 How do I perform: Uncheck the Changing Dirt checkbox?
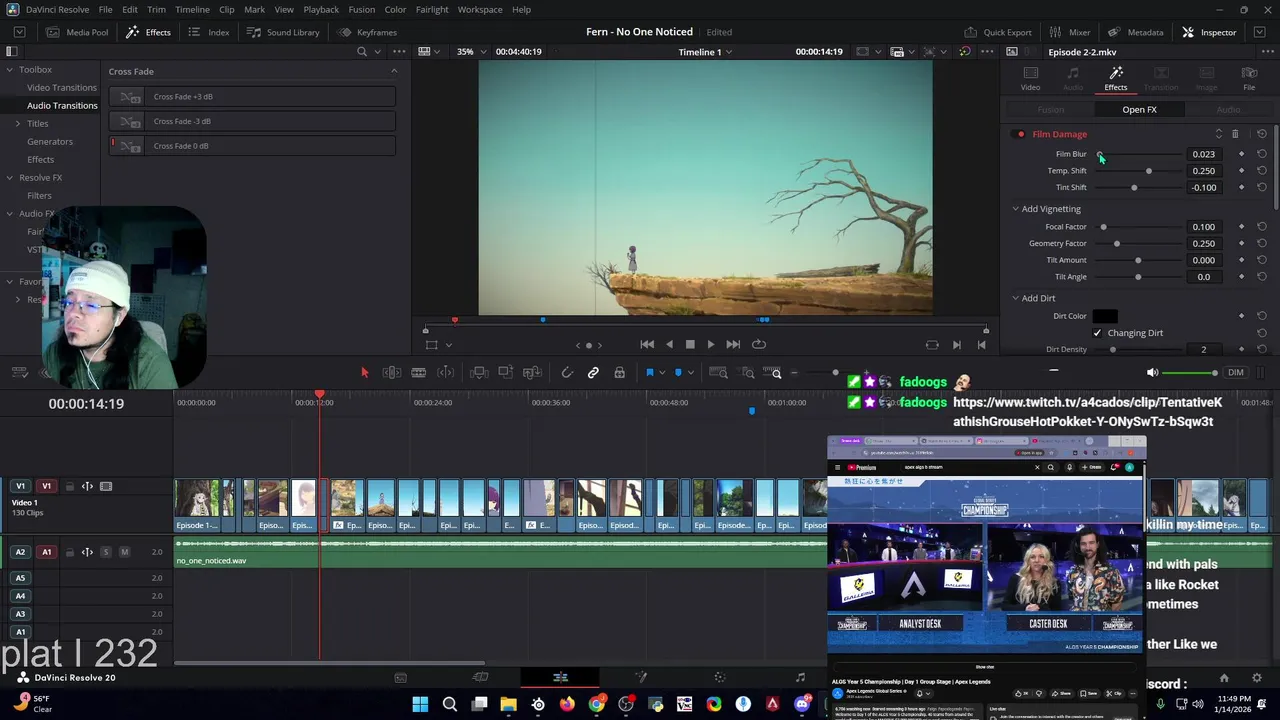coord(1098,333)
